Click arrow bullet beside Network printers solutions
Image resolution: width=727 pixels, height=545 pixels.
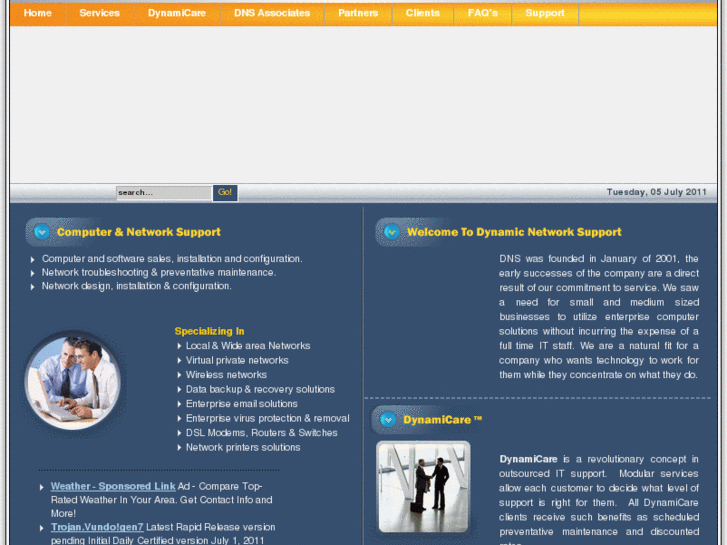[x=179, y=448]
